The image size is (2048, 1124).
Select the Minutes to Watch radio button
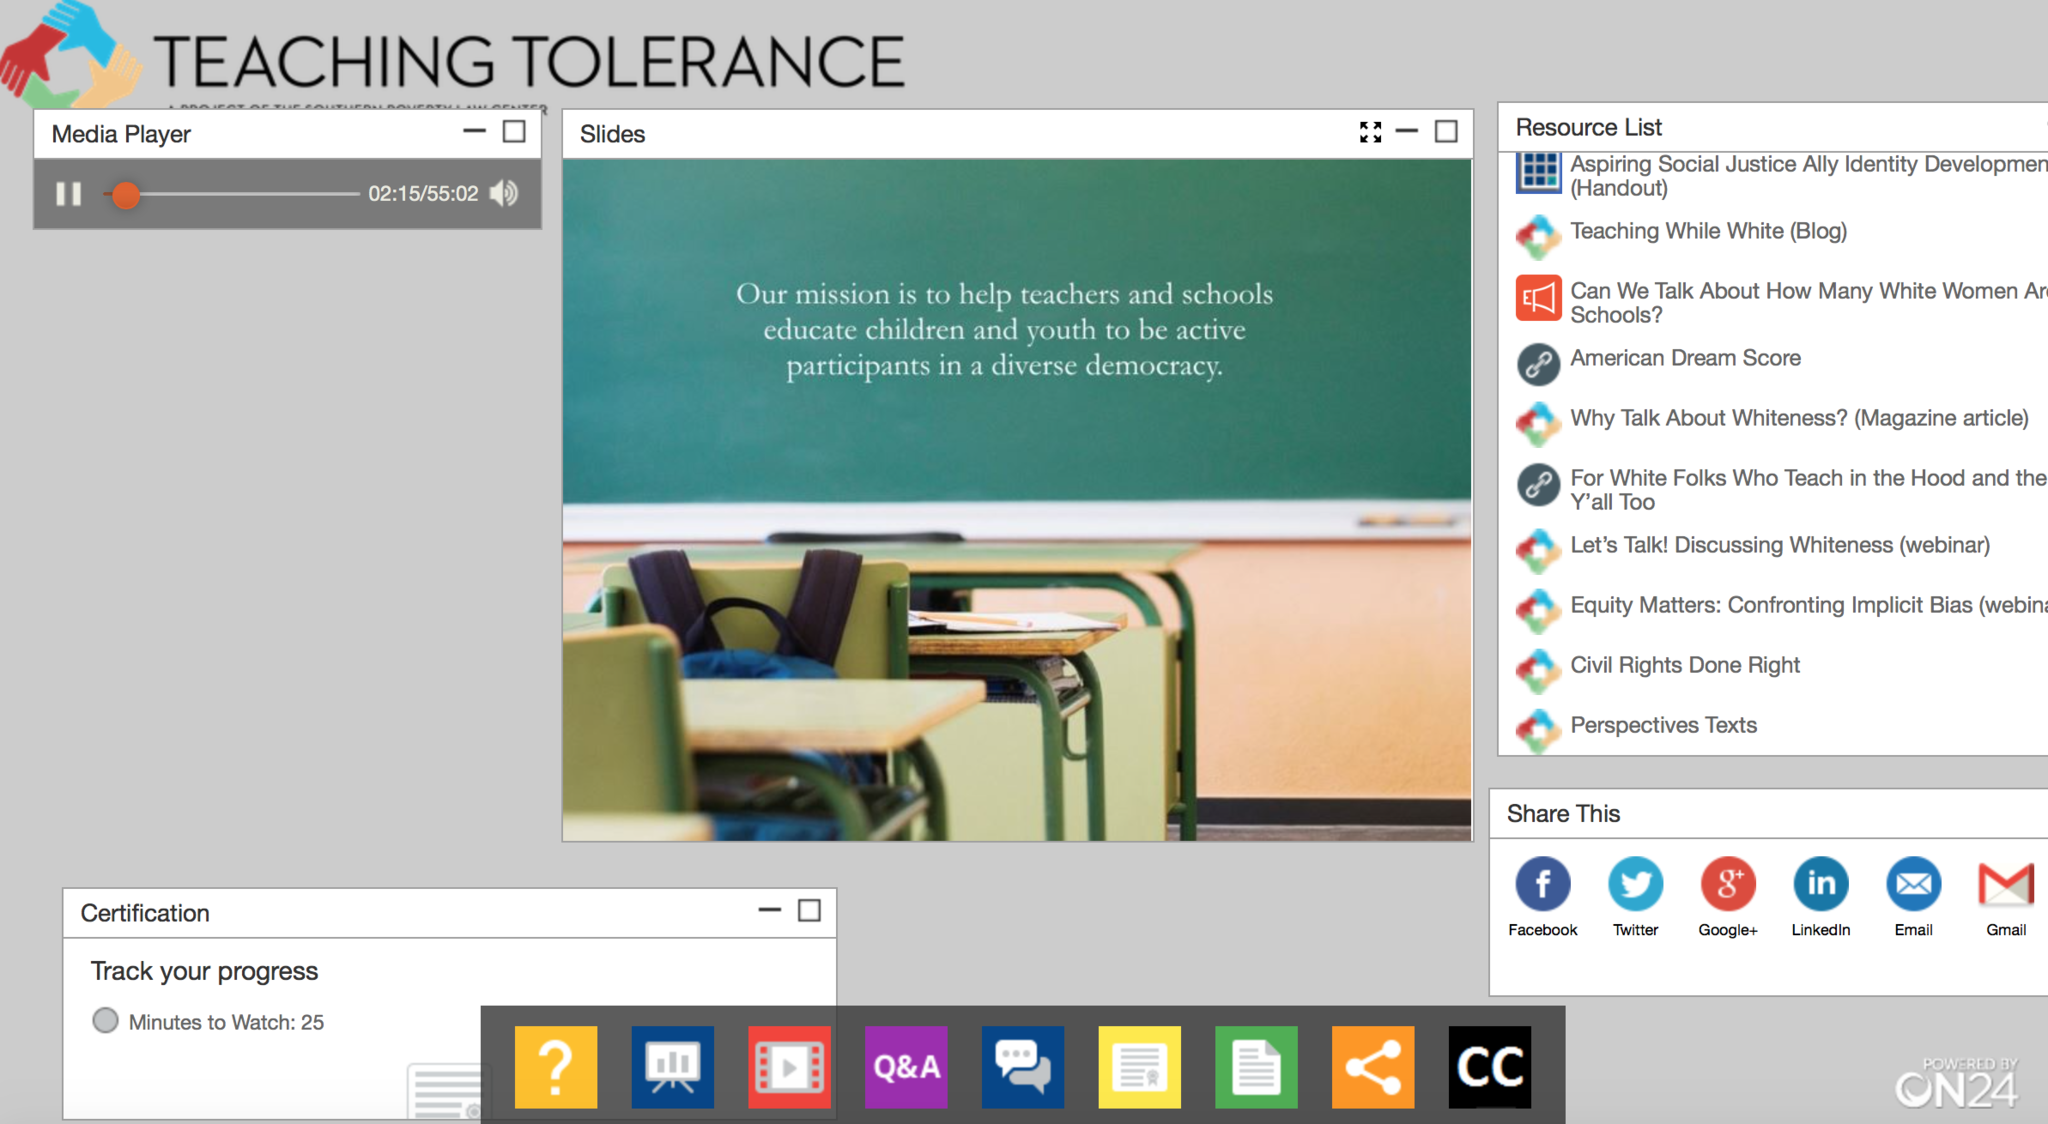[105, 1021]
